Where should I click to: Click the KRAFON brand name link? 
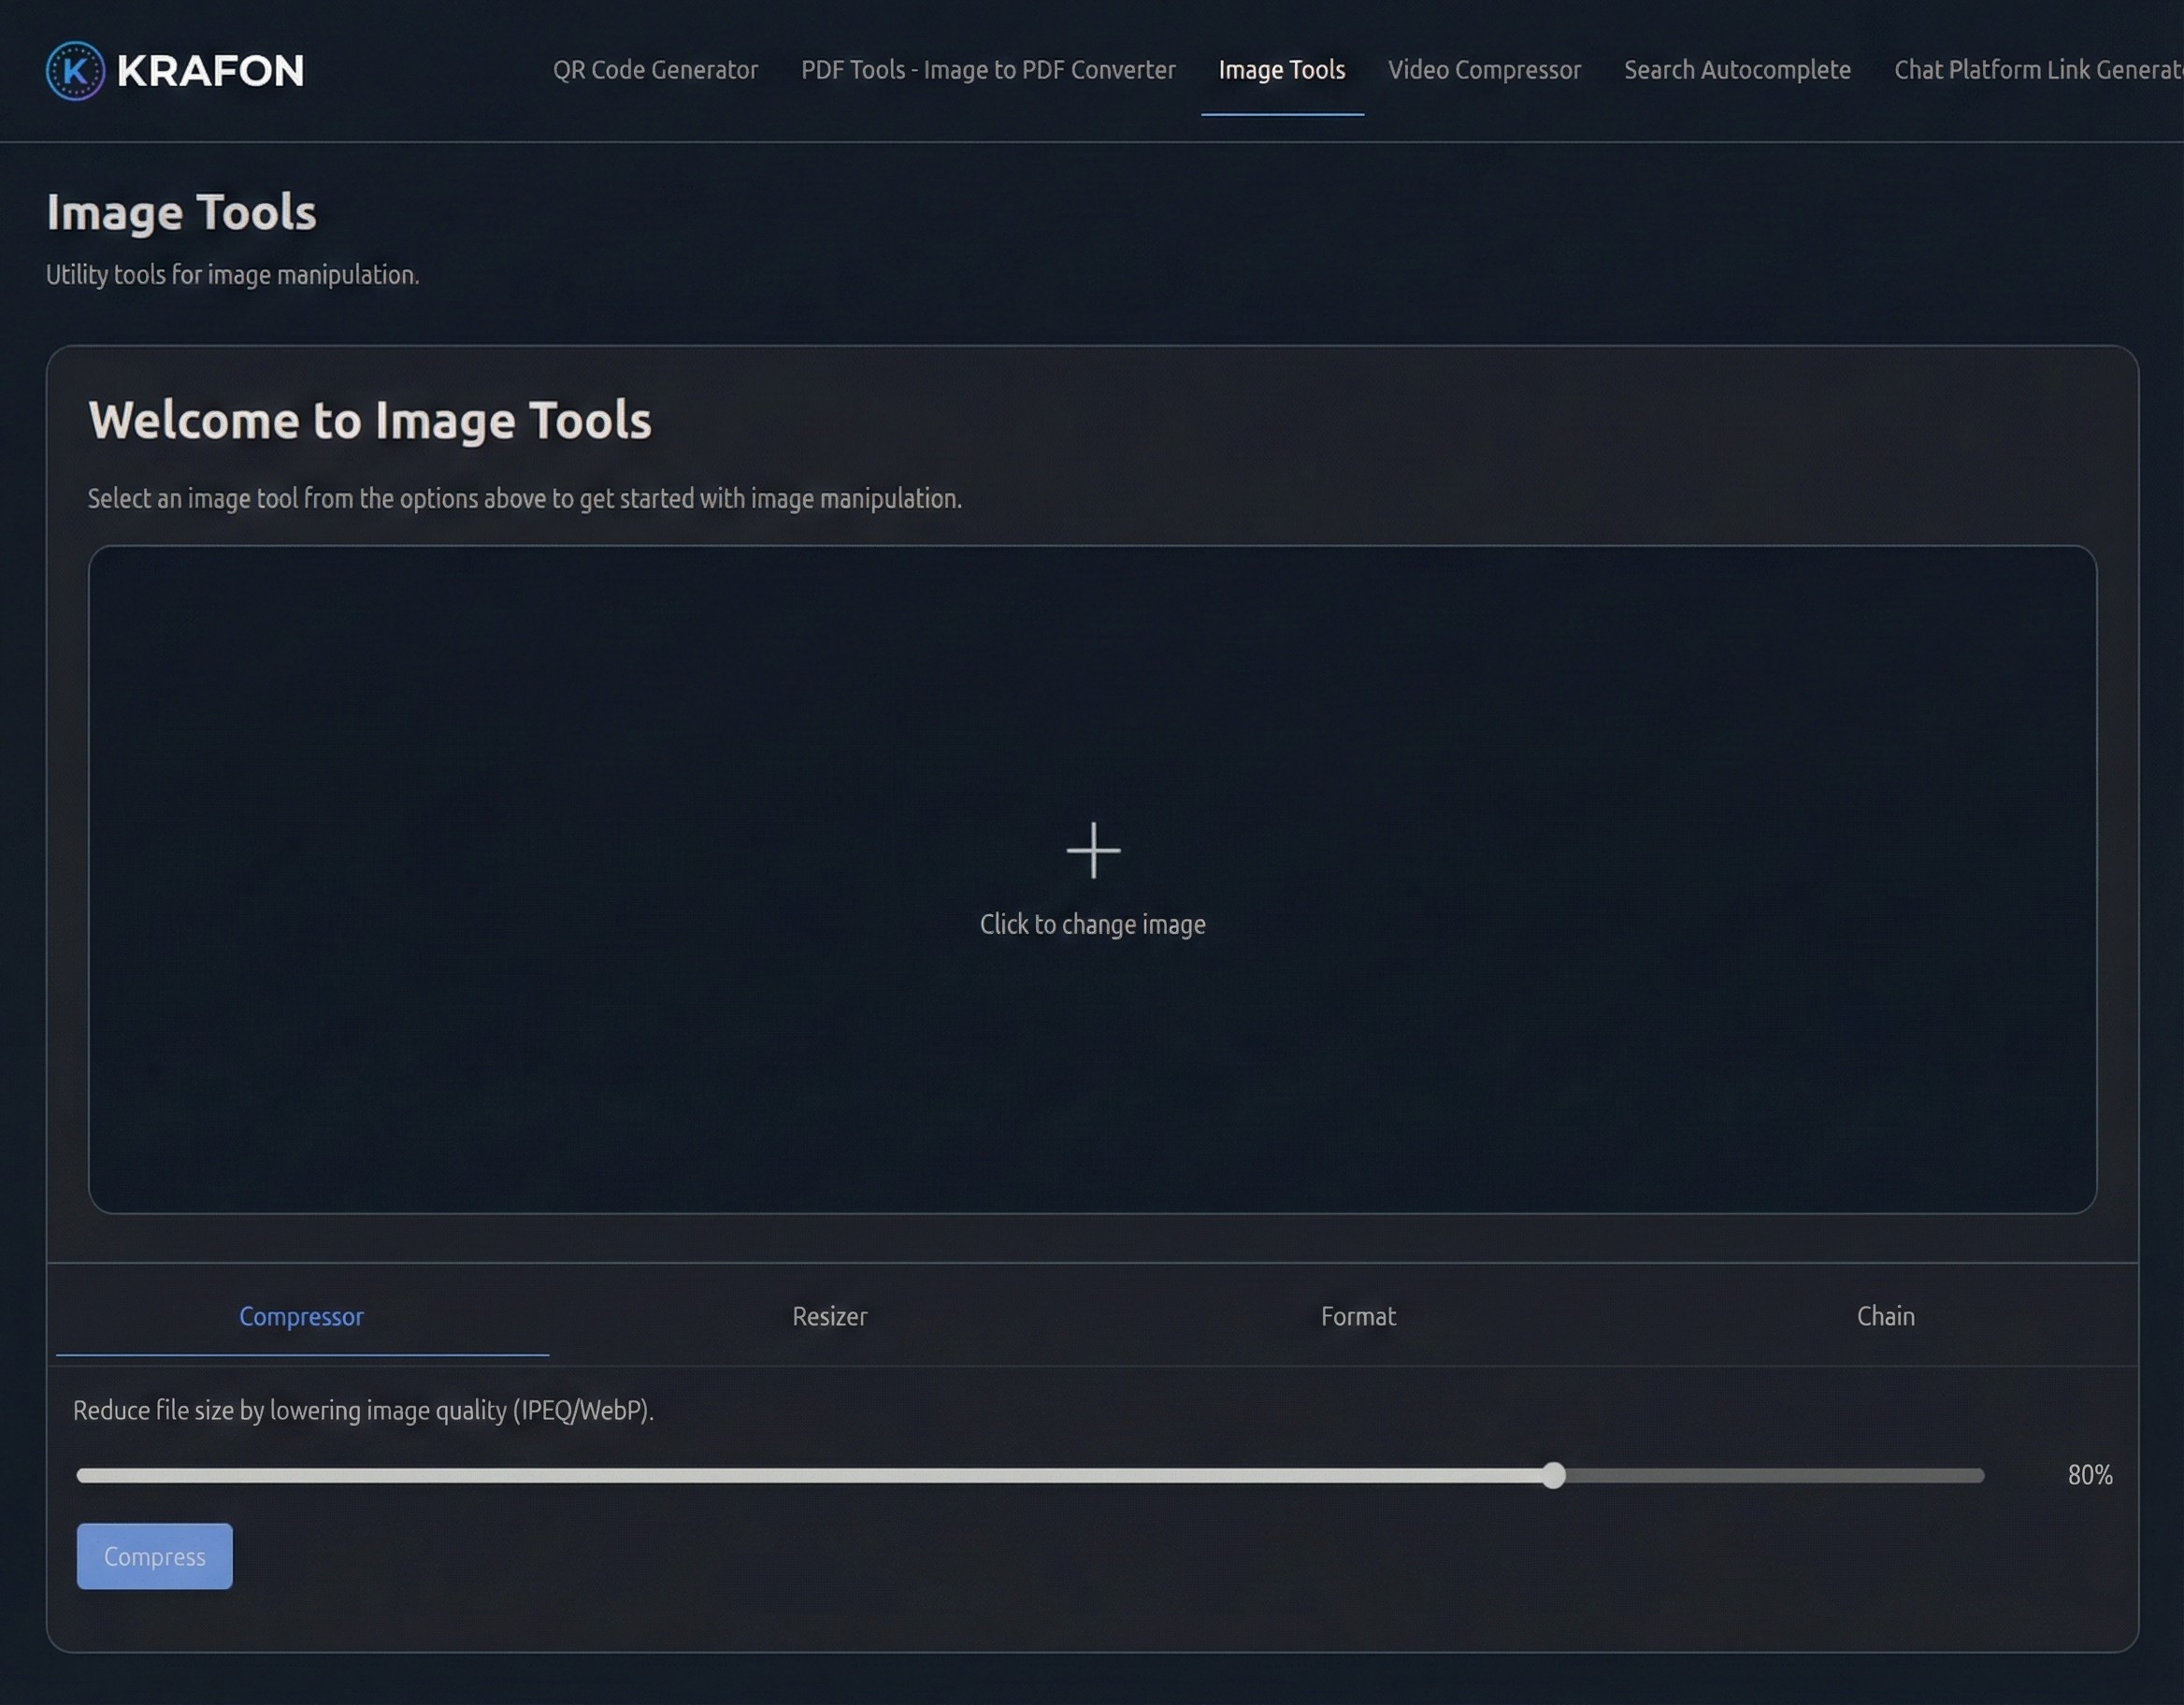tap(210, 71)
